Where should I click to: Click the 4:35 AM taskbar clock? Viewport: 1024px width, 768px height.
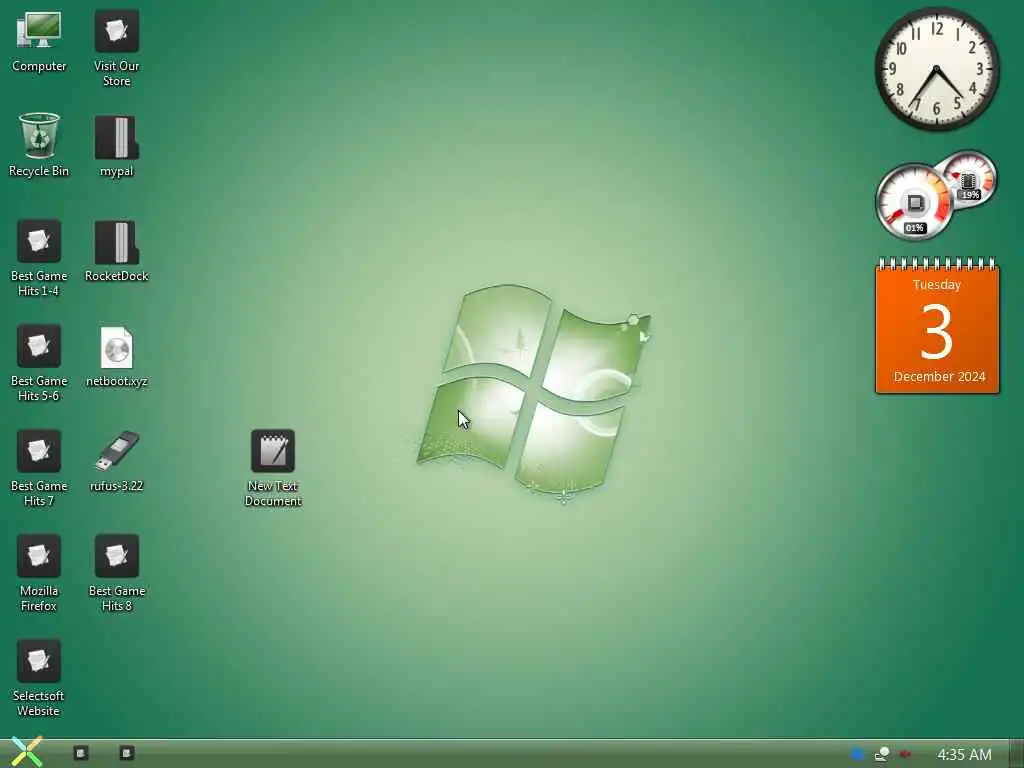pos(964,754)
